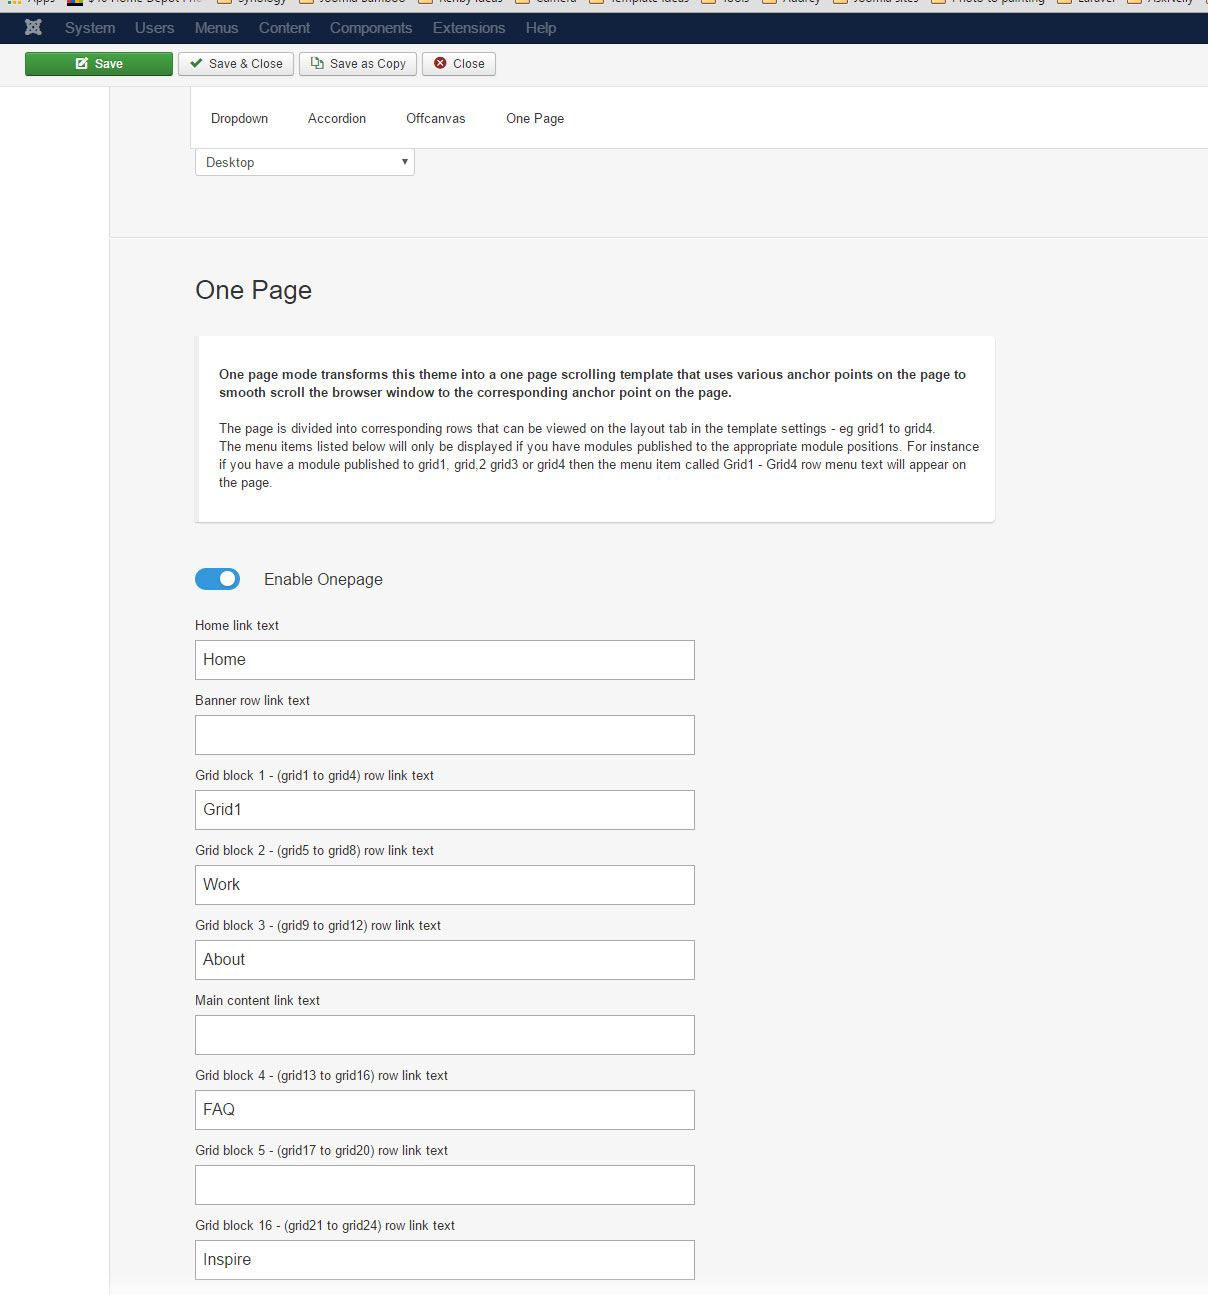Open the System menu

[90, 28]
